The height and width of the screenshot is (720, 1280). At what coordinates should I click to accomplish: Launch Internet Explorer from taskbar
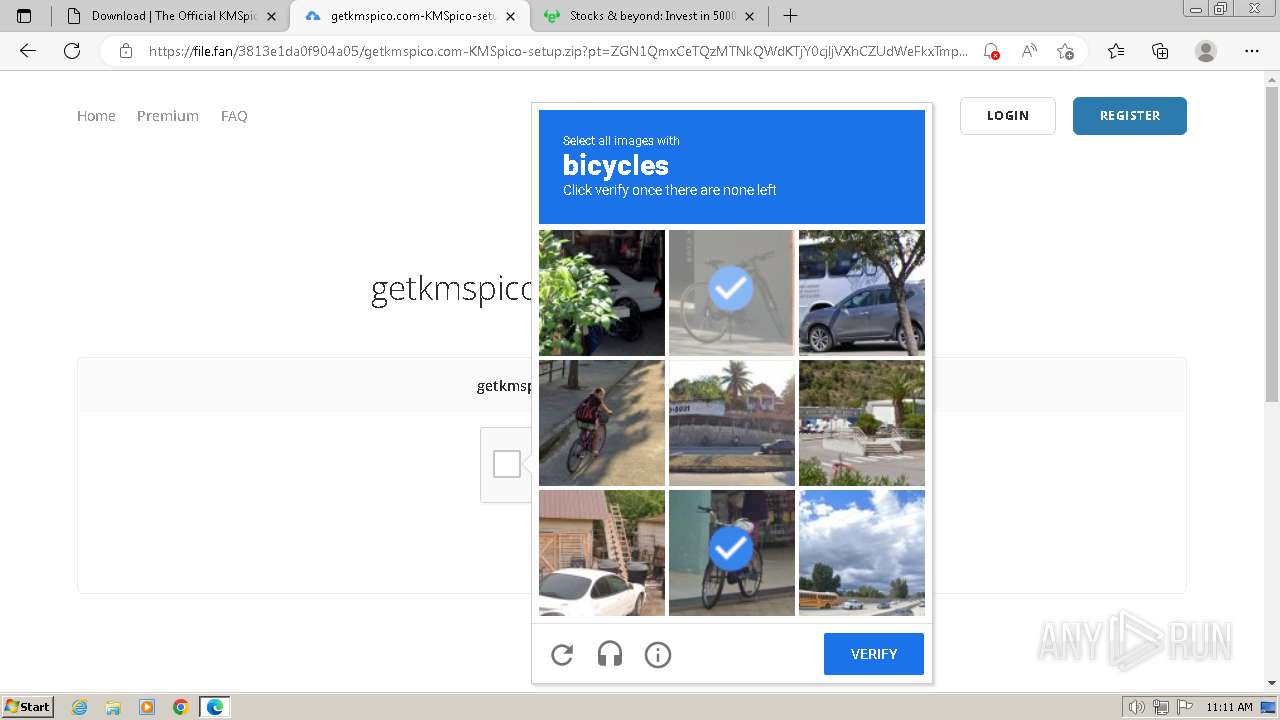point(79,707)
